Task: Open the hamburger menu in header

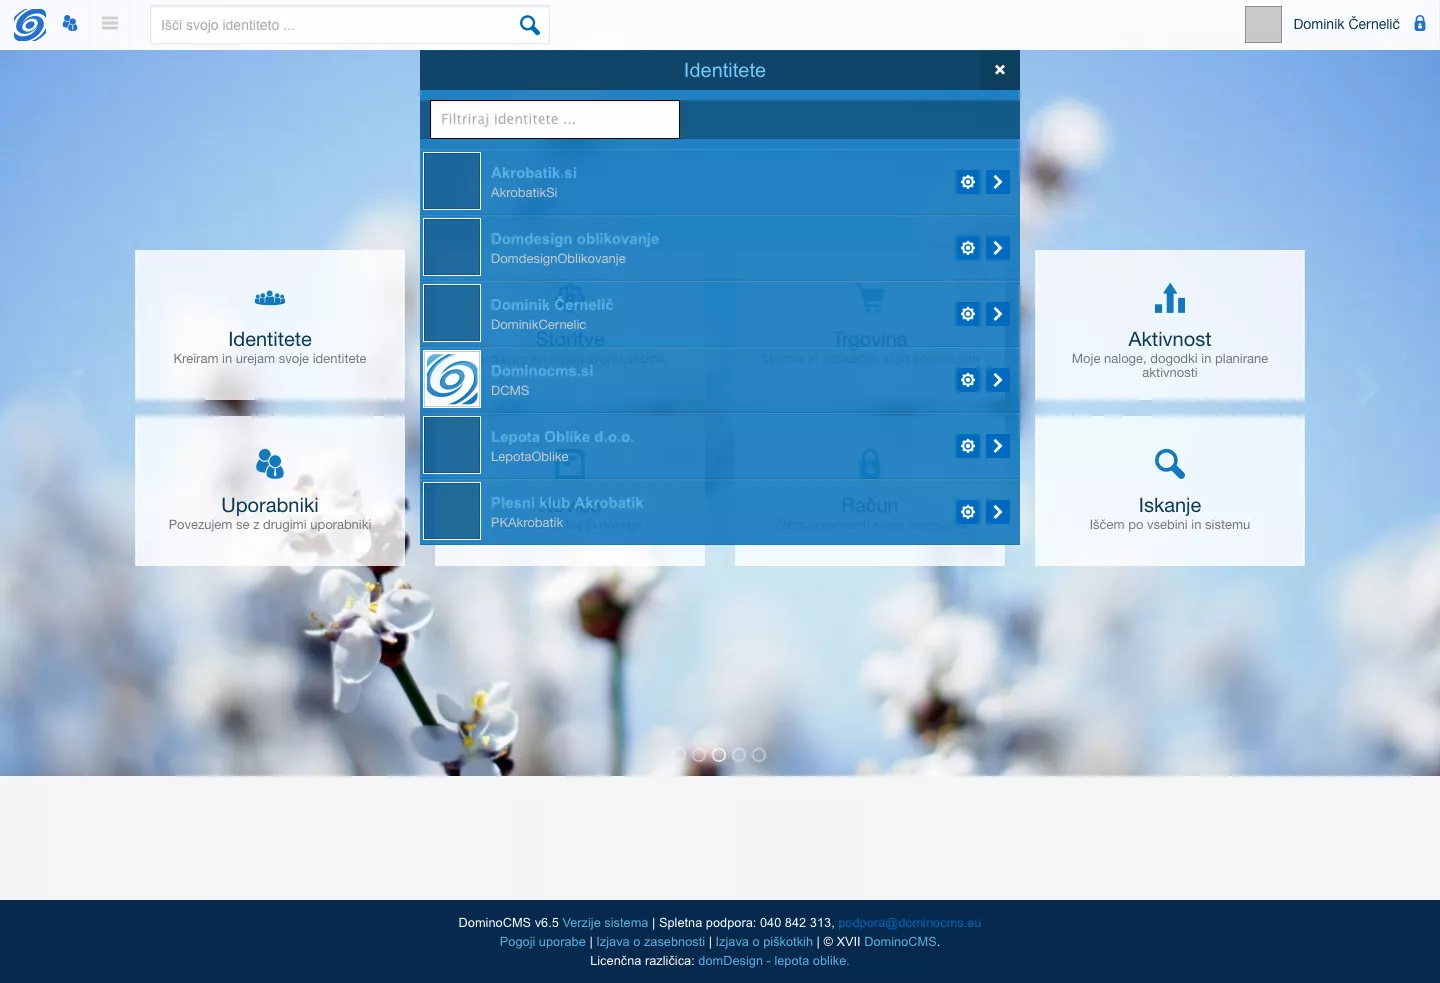Action: click(110, 23)
